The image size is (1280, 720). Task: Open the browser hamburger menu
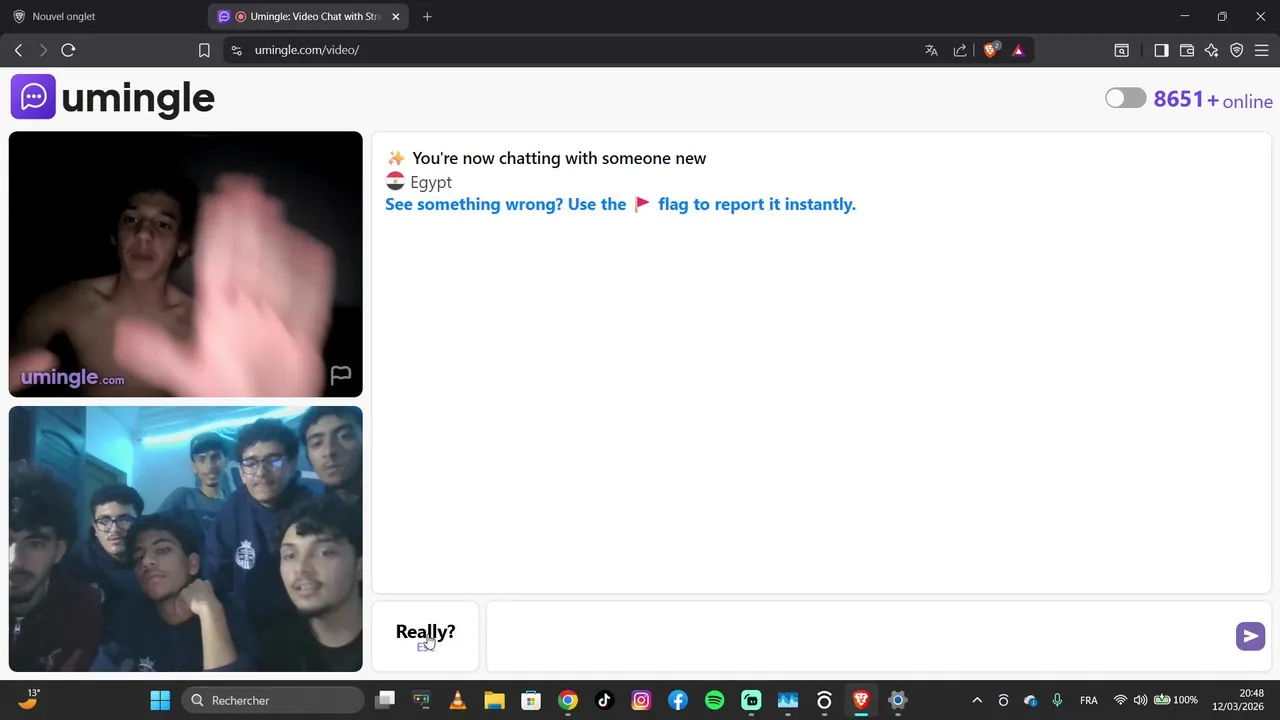tap(1262, 50)
